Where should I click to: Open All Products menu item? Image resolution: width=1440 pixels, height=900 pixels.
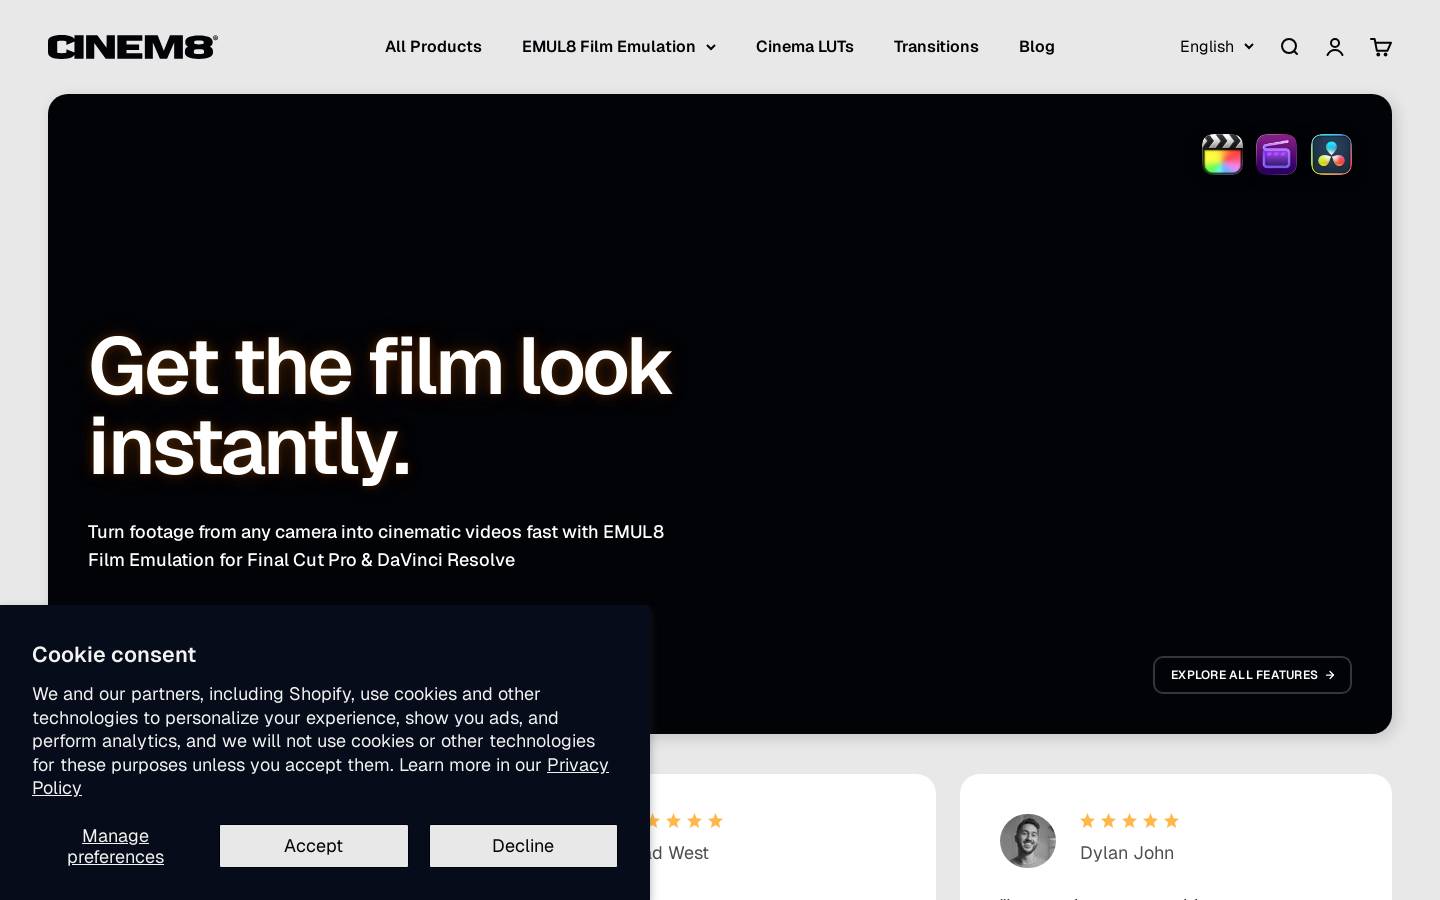[433, 47]
